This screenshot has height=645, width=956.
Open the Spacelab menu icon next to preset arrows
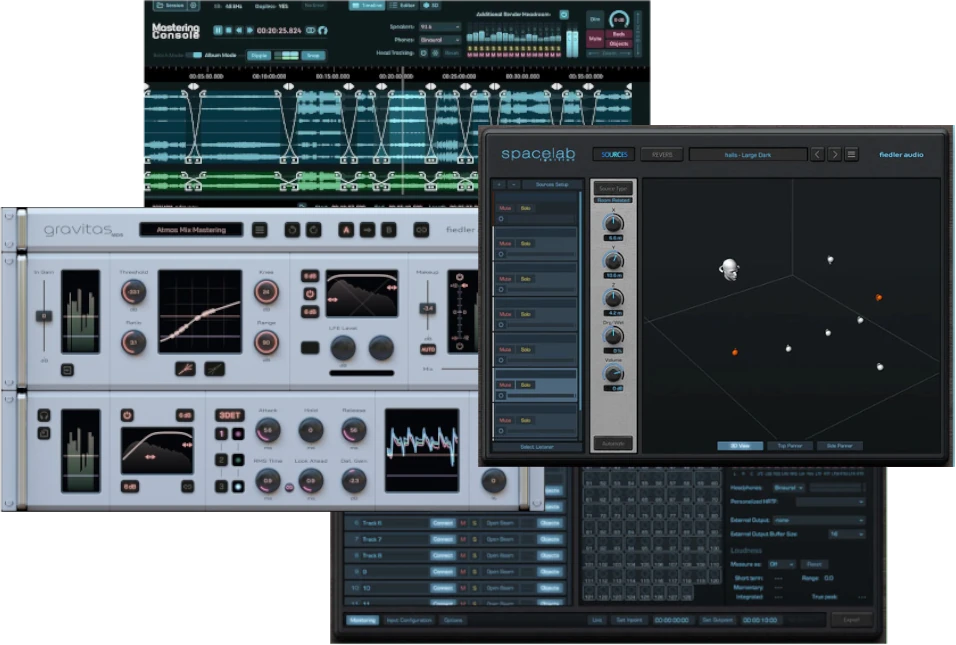[850, 153]
